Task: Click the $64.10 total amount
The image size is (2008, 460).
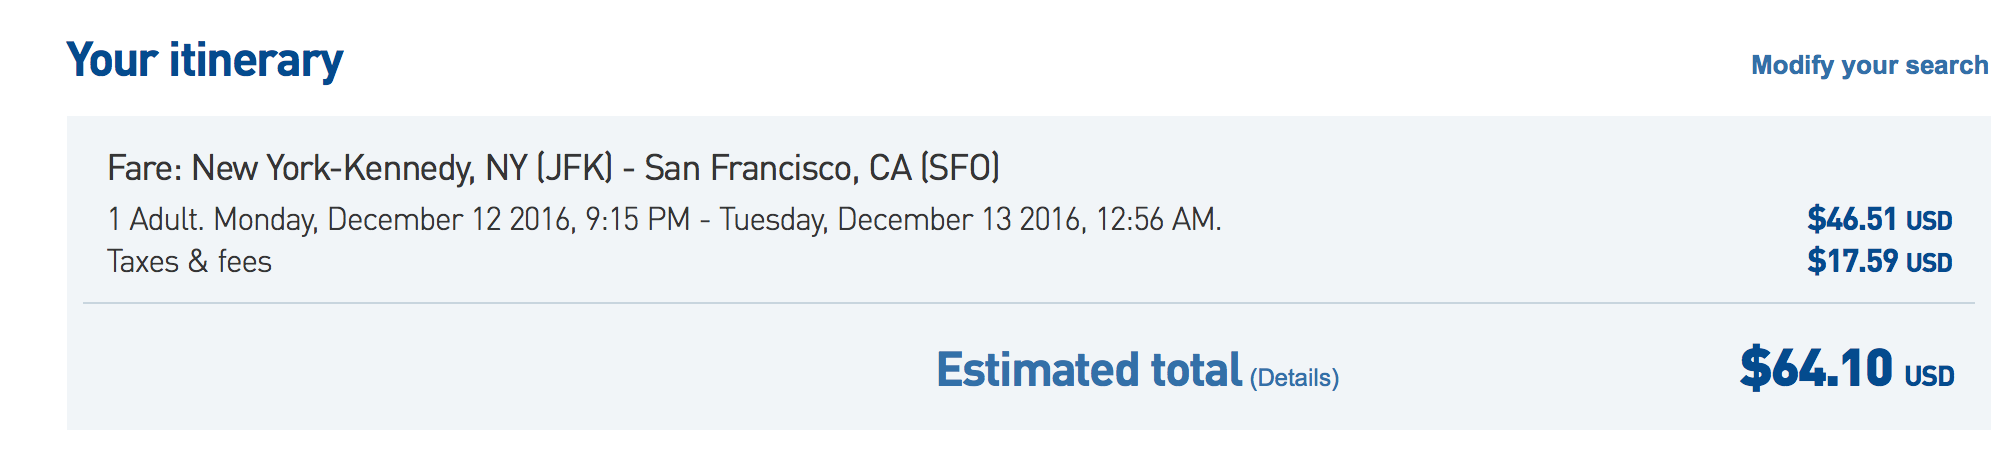Action: click(x=1816, y=368)
